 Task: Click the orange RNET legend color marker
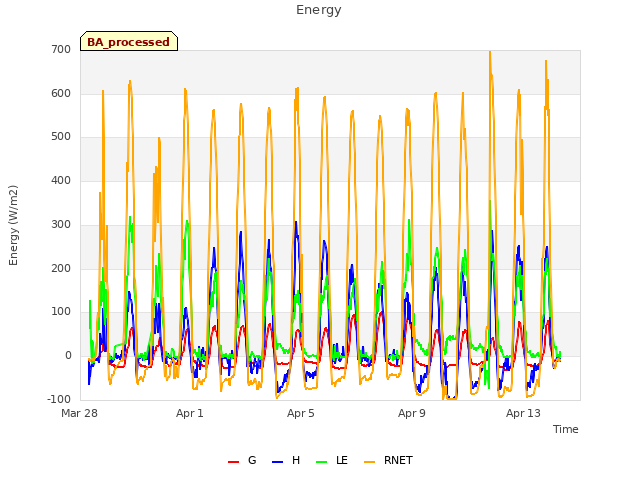tap(369, 462)
